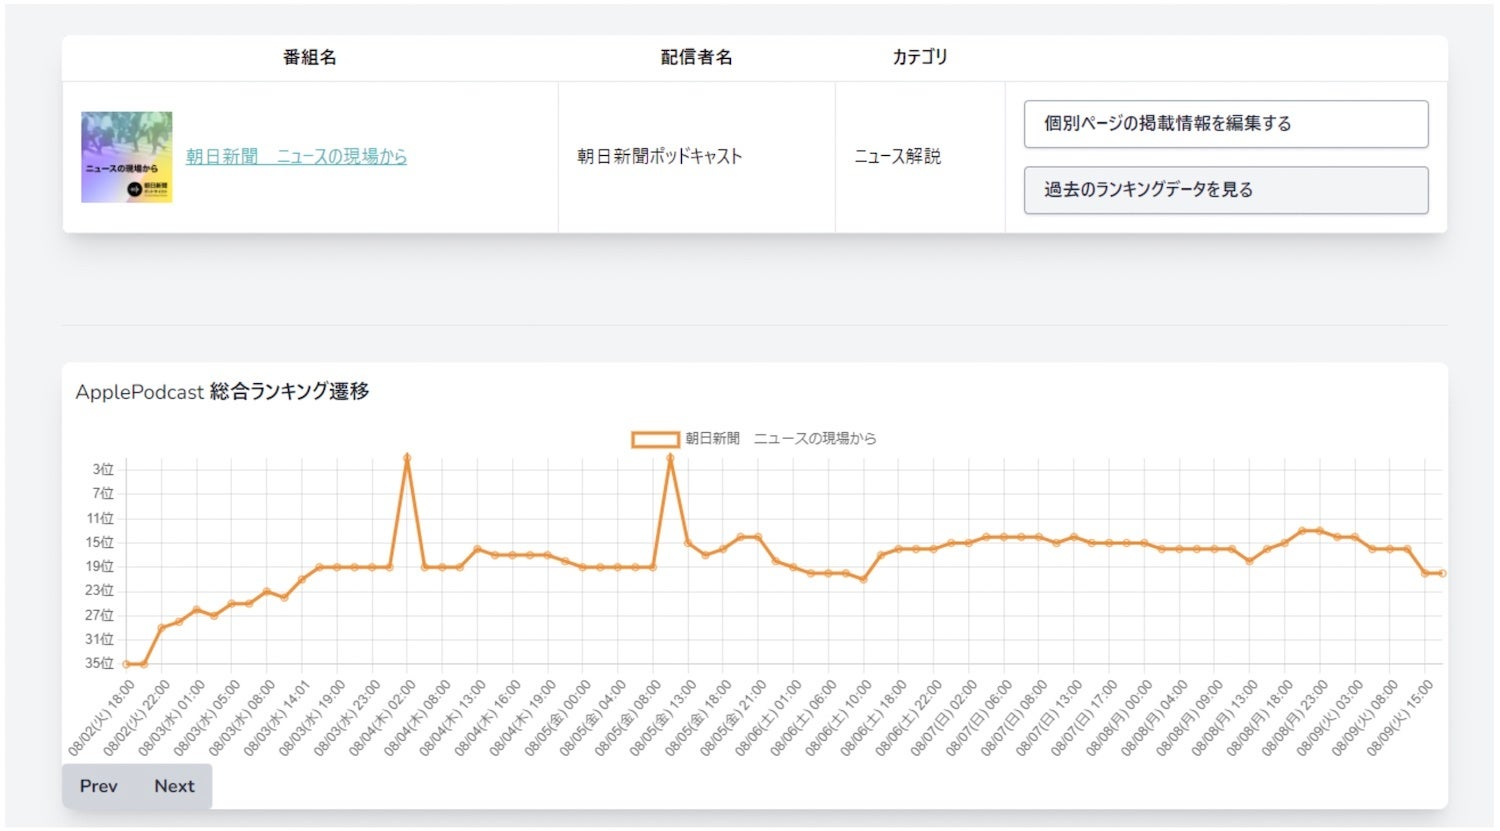Select the peak data point at 08/04(木) 02:00
Screen dimensions: 1500x831
(407, 458)
